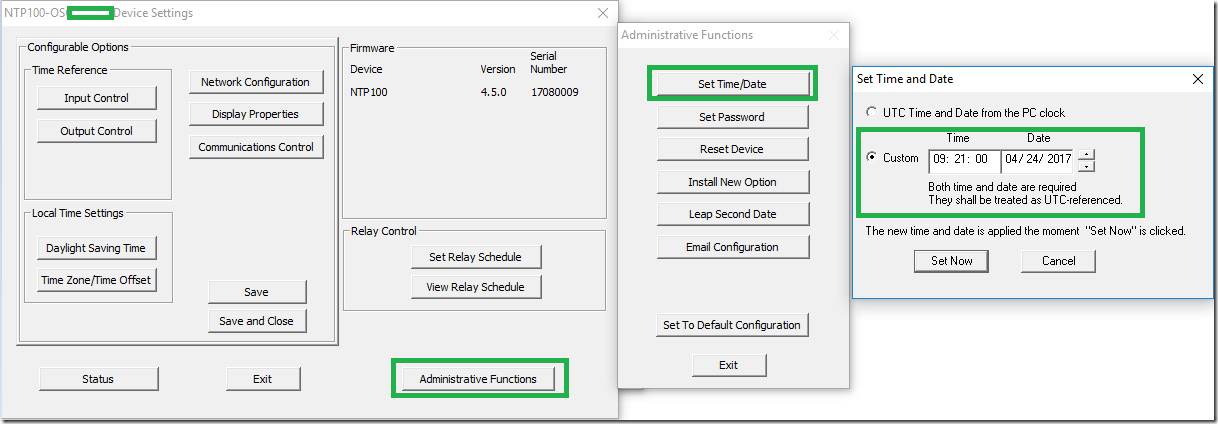
Task: Open Network Configuration
Action: [255, 82]
